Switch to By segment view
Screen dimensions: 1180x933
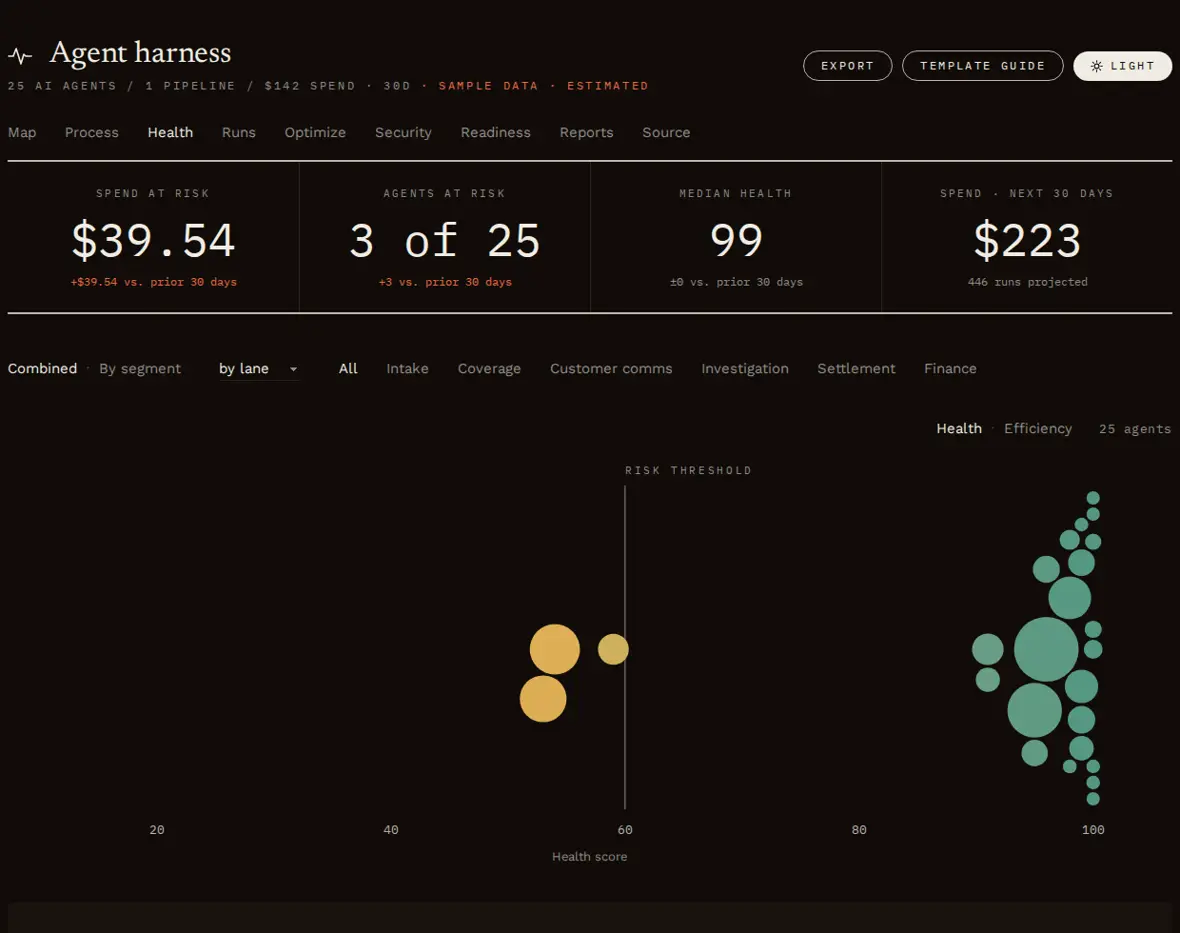tap(140, 369)
